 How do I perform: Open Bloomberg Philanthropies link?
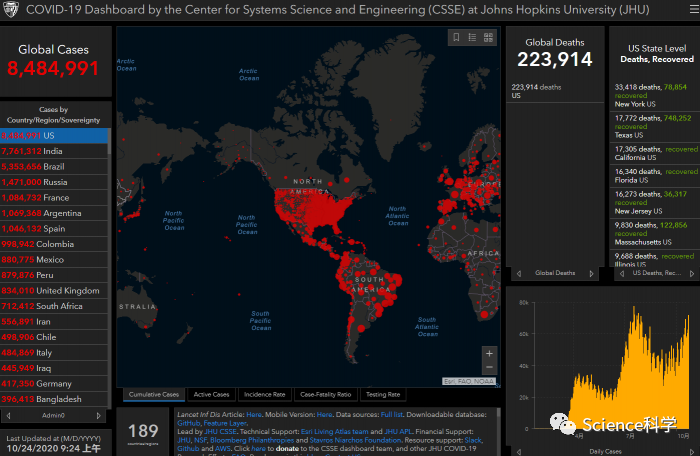click(252, 440)
